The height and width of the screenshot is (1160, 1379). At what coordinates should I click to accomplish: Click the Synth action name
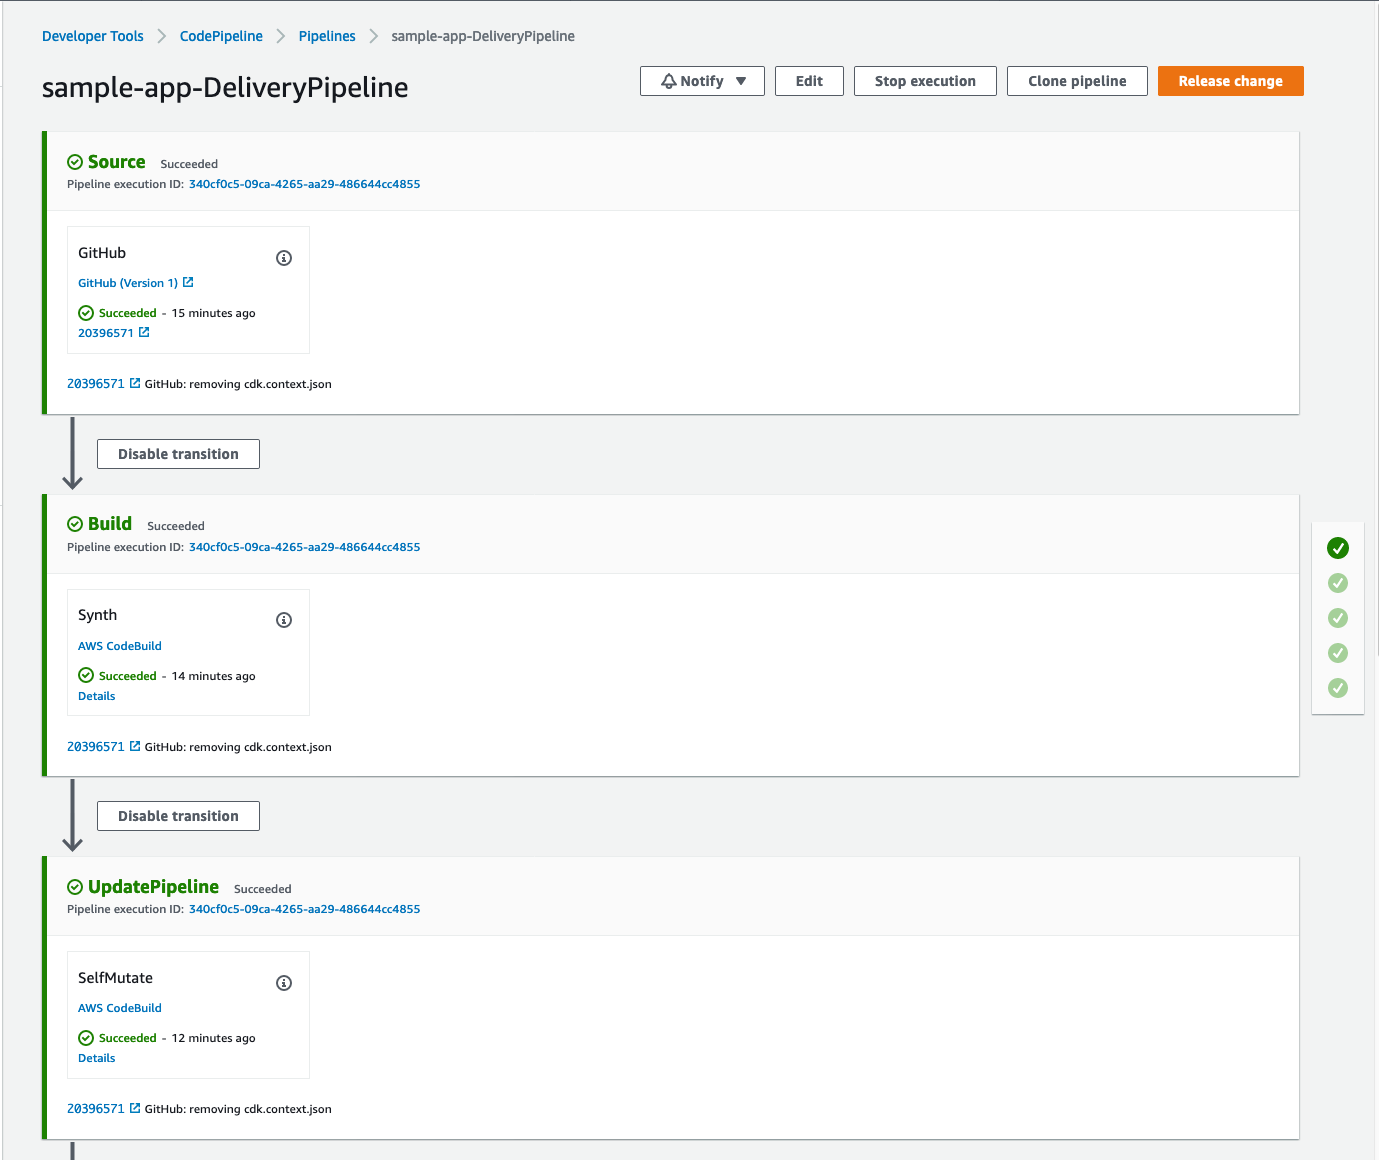pos(98,615)
